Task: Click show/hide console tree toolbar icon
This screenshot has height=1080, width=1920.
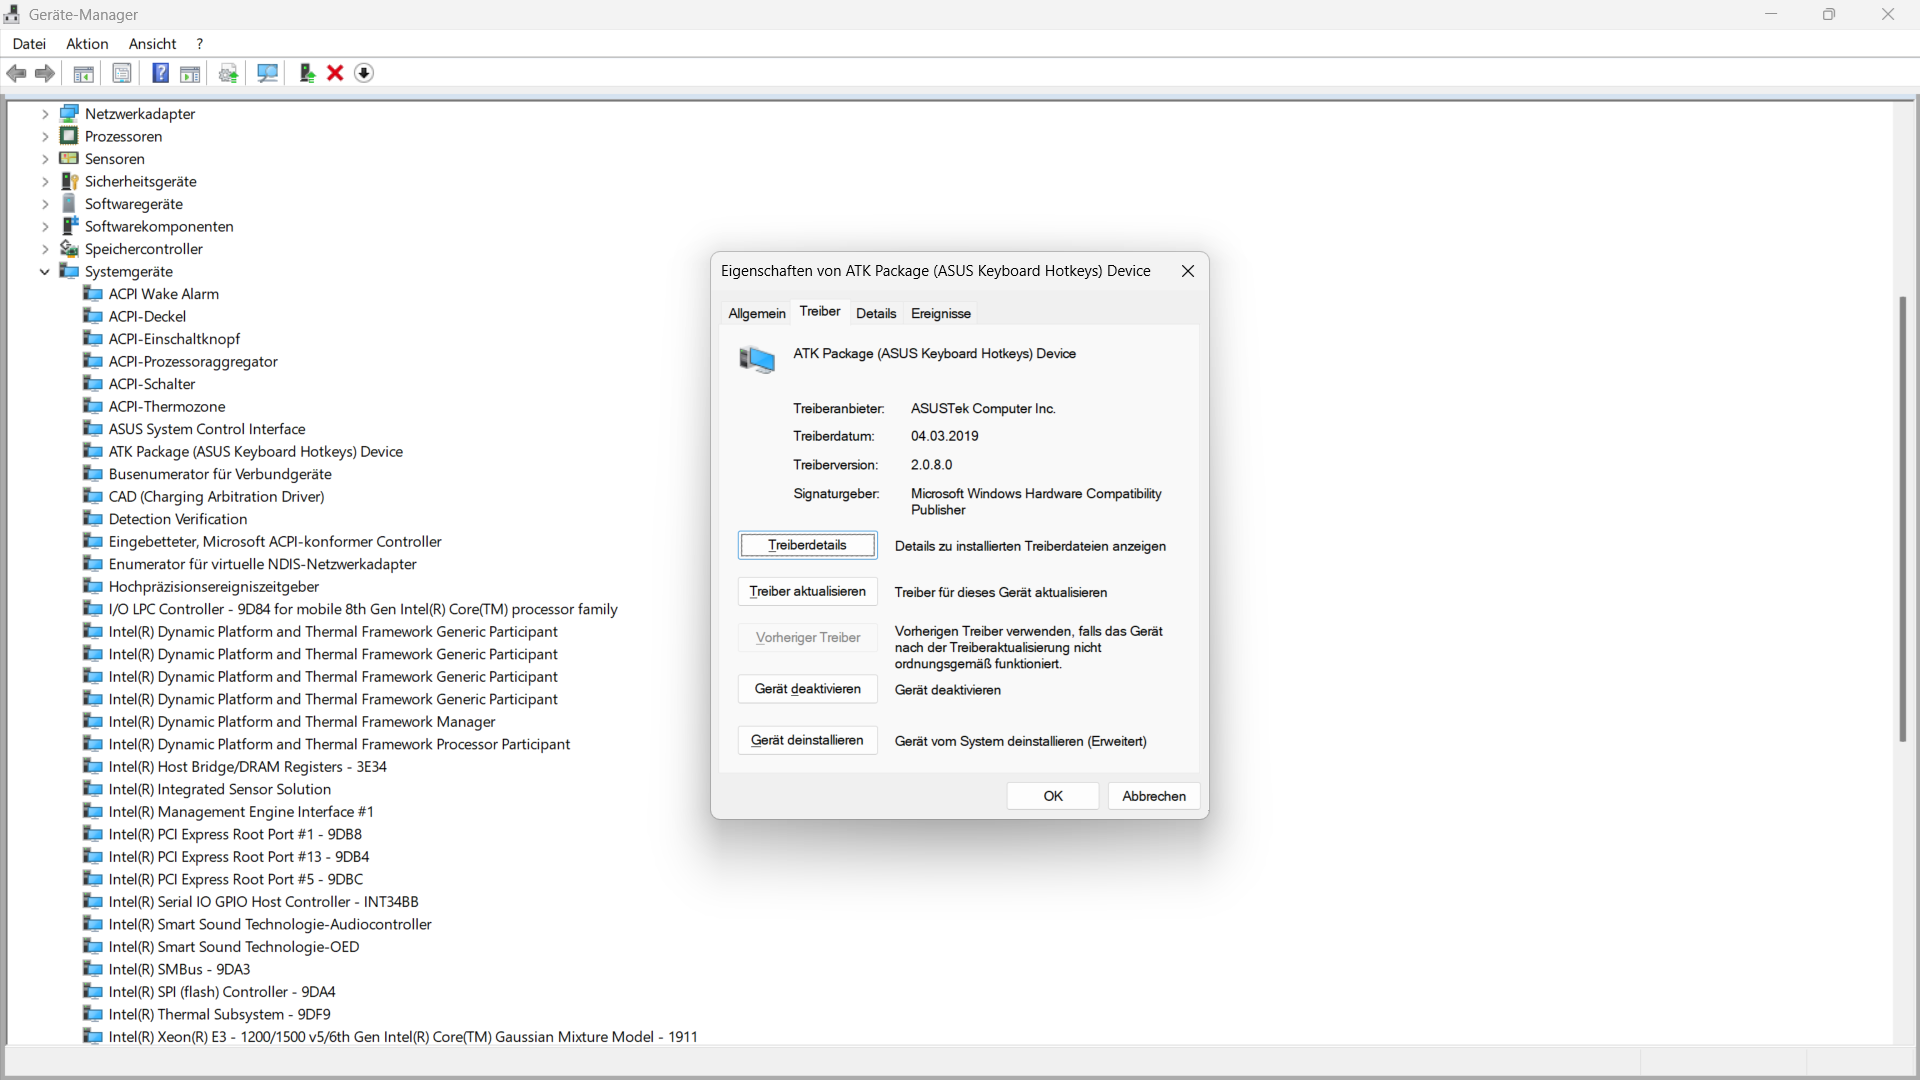Action: pos(84,73)
